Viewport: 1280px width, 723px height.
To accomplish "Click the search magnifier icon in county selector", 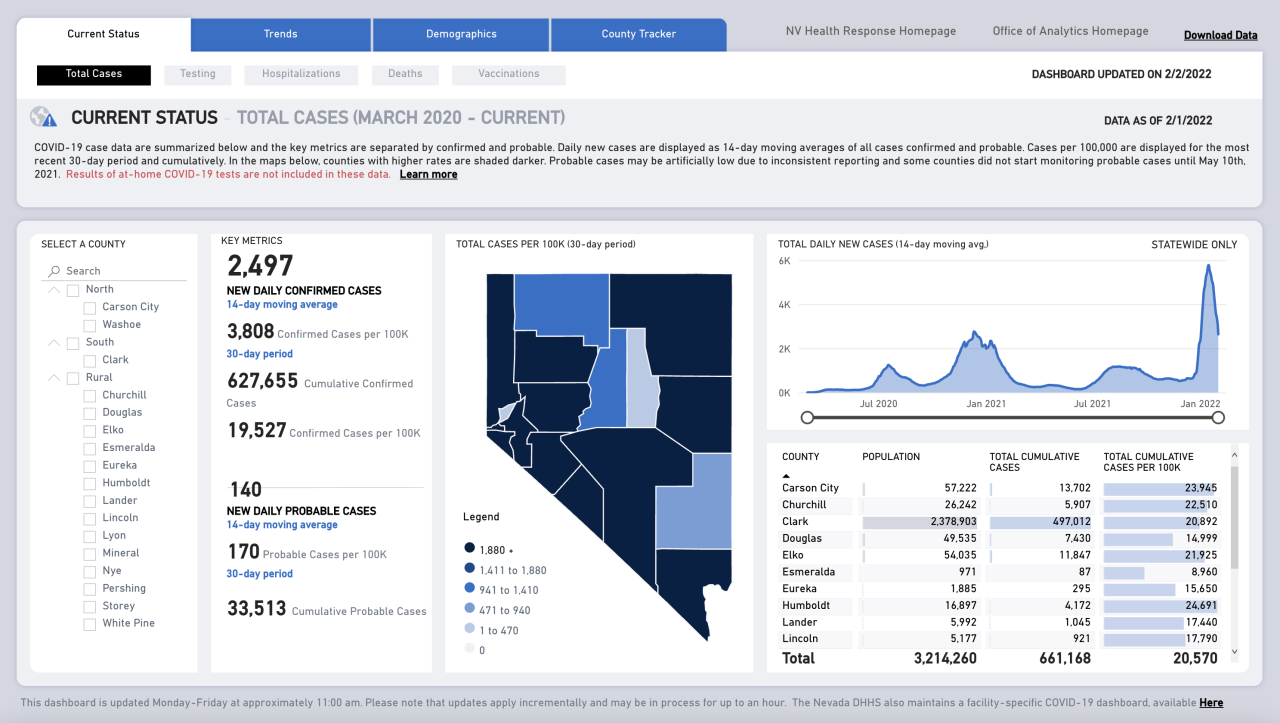I will pyautogui.click(x=54, y=271).
